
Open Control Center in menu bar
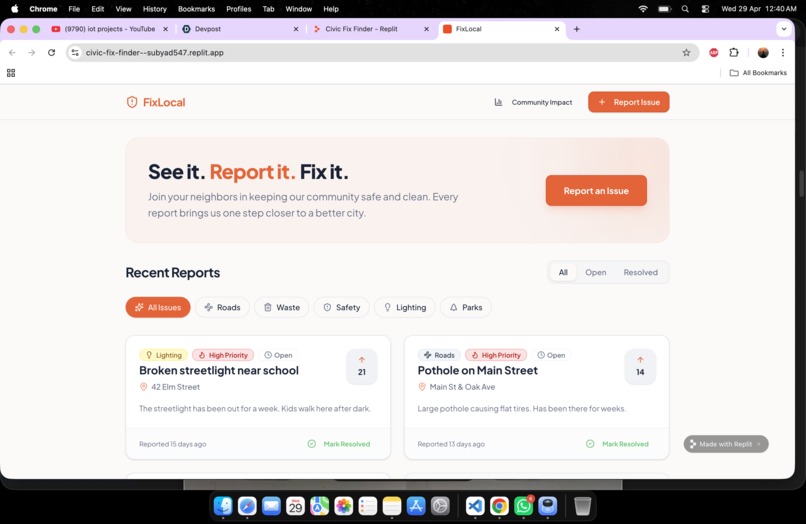pos(705,9)
